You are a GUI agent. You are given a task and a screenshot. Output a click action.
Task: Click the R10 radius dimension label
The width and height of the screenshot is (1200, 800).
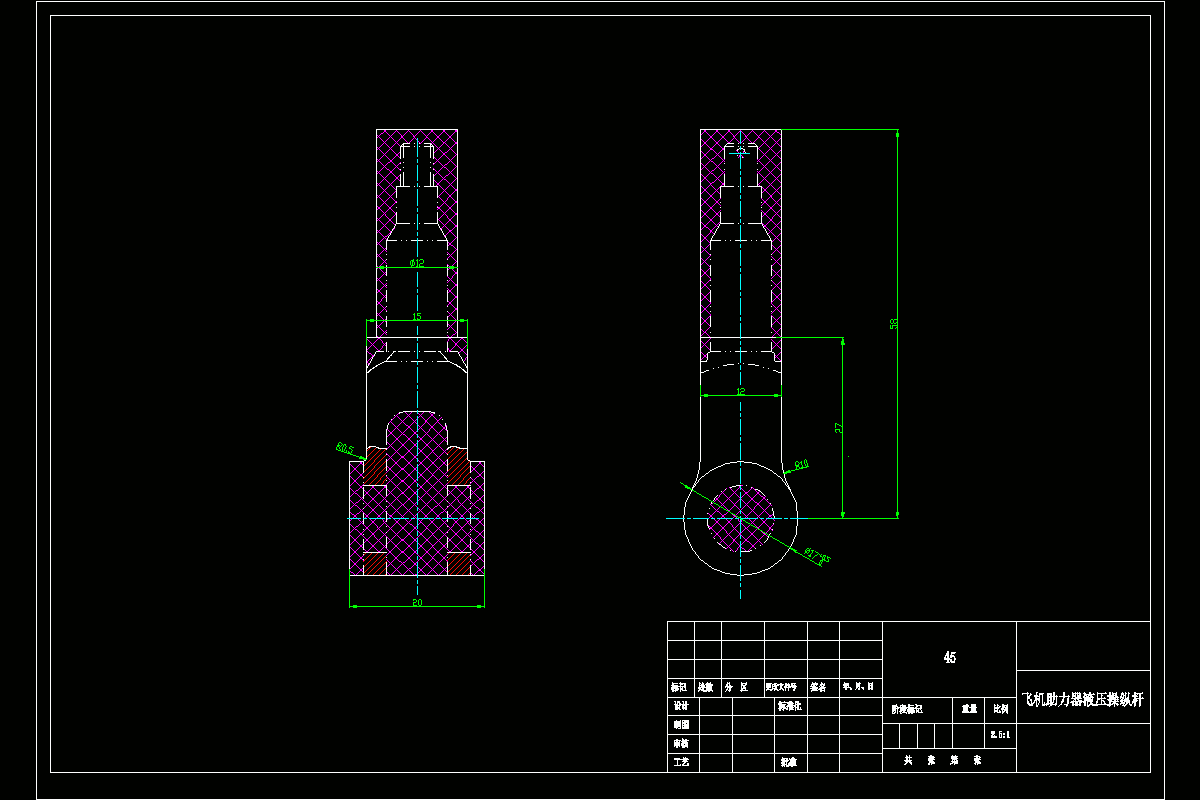click(x=801, y=464)
